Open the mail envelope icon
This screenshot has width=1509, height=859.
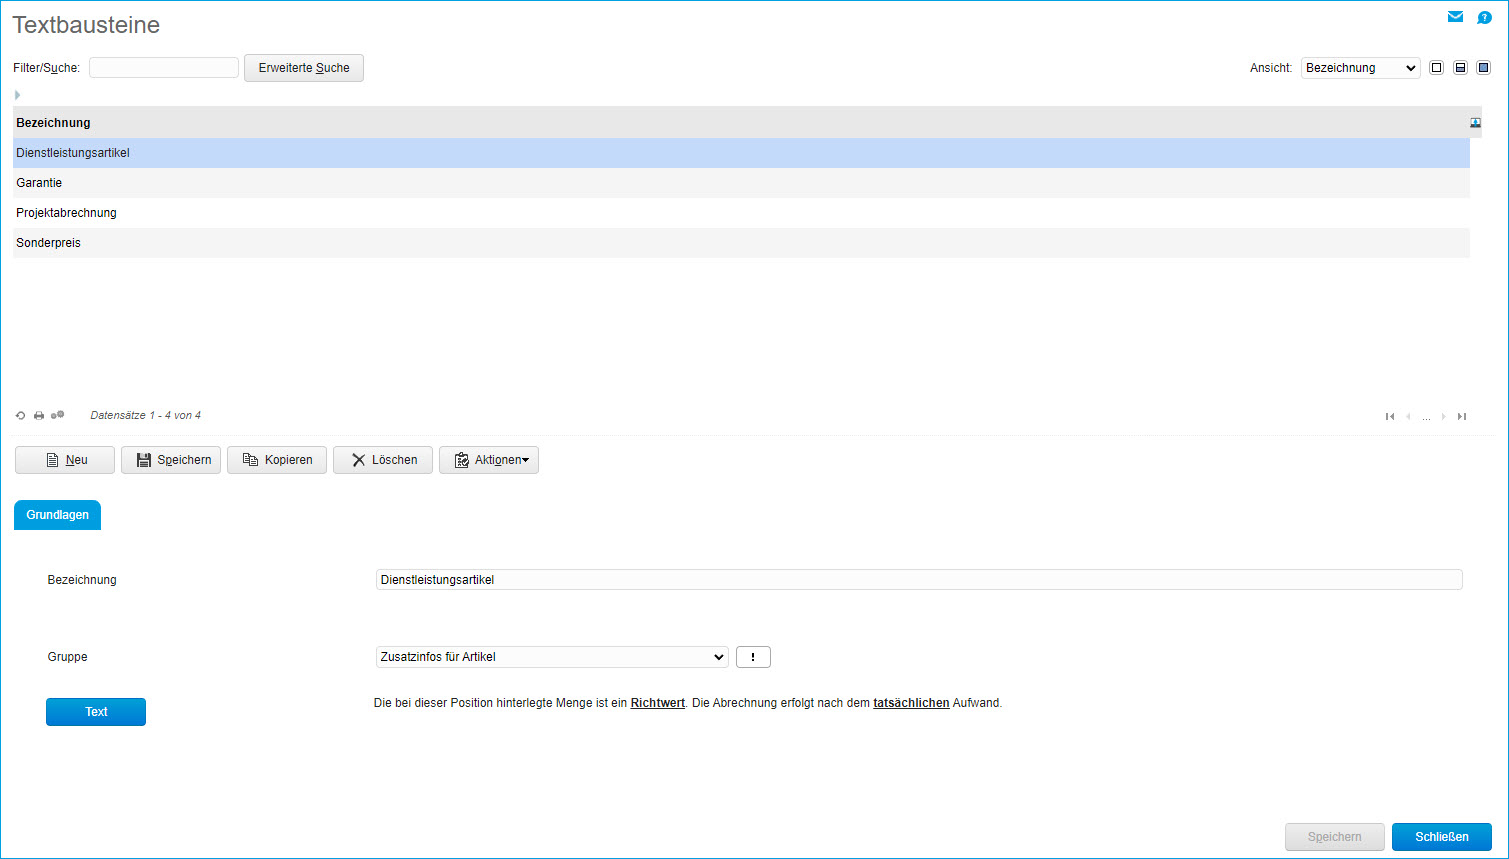(1455, 17)
